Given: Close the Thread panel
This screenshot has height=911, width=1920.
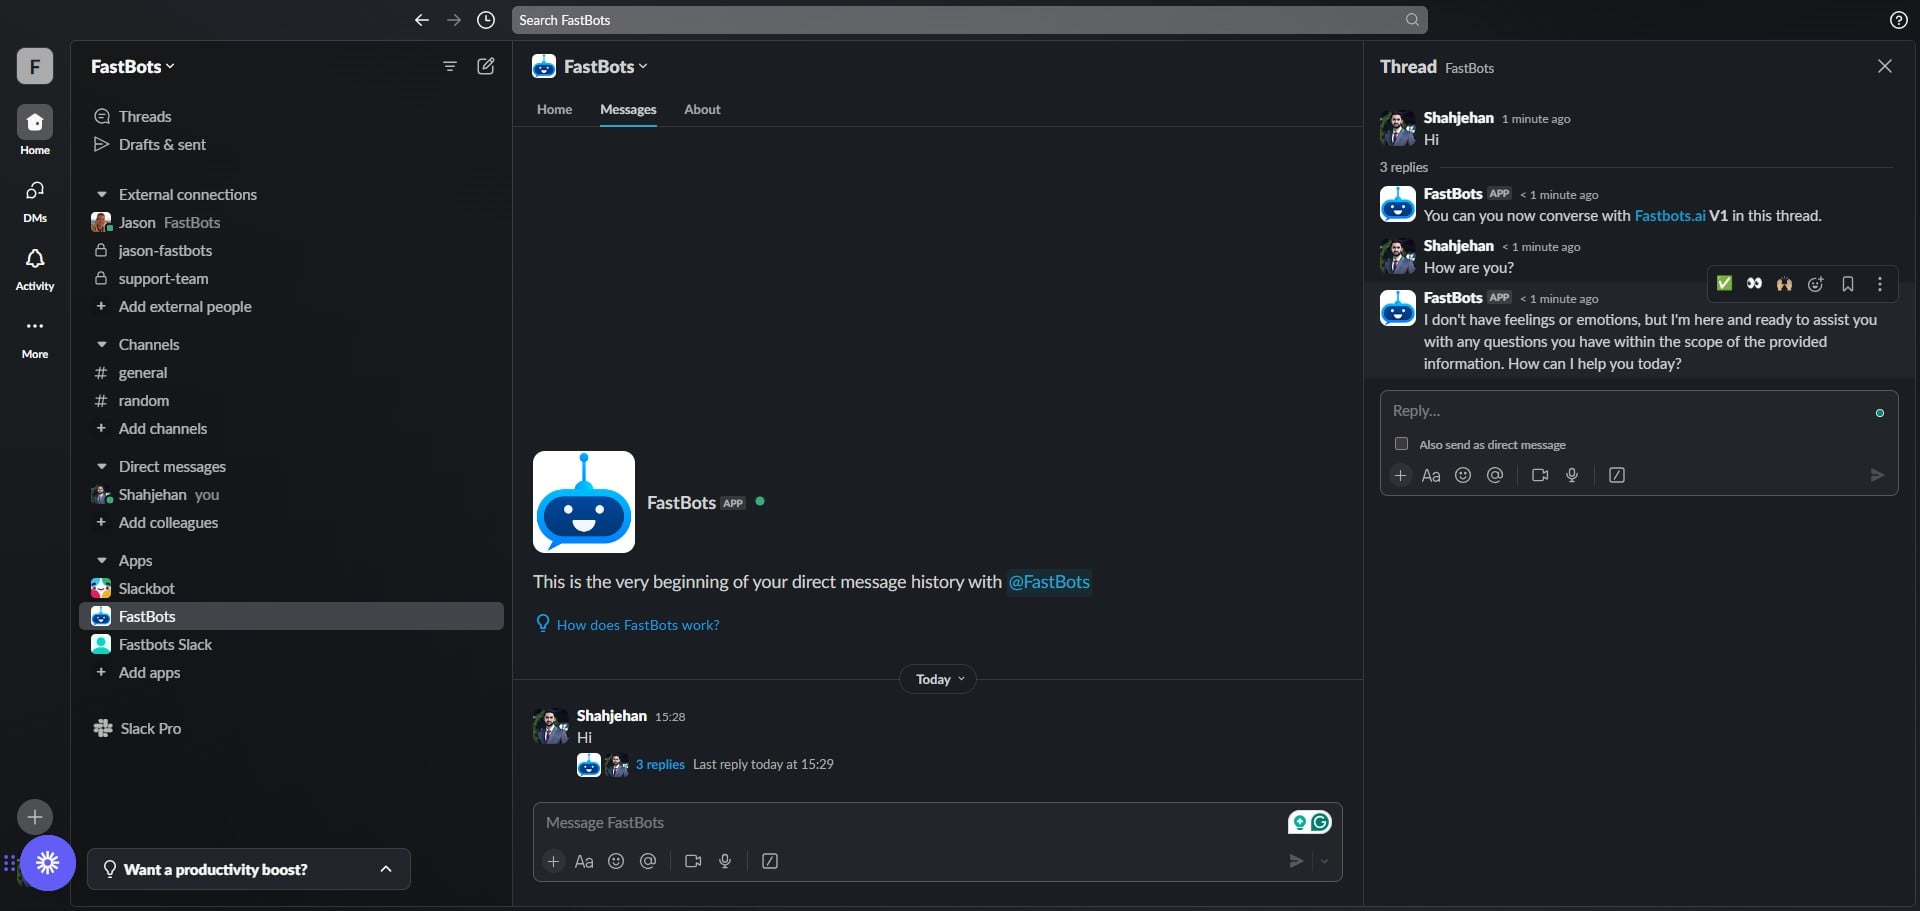Looking at the screenshot, I should click(1884, 66).
